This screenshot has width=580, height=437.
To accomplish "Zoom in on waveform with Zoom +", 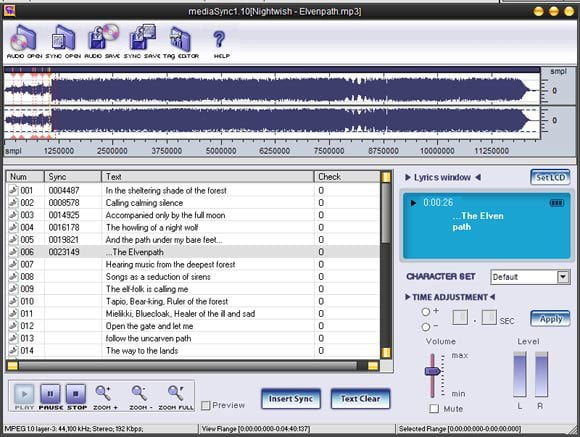I will [105, 397].
